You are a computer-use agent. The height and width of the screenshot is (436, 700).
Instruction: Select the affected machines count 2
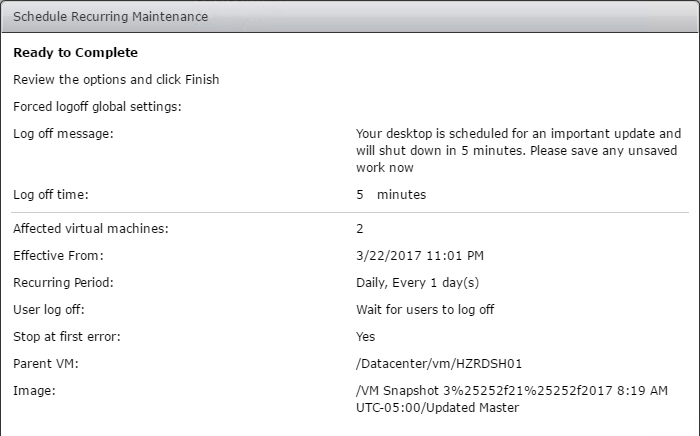[360, 229]
